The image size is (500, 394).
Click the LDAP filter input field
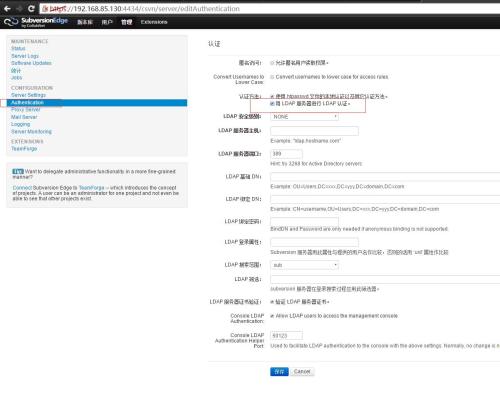[385, 279]
